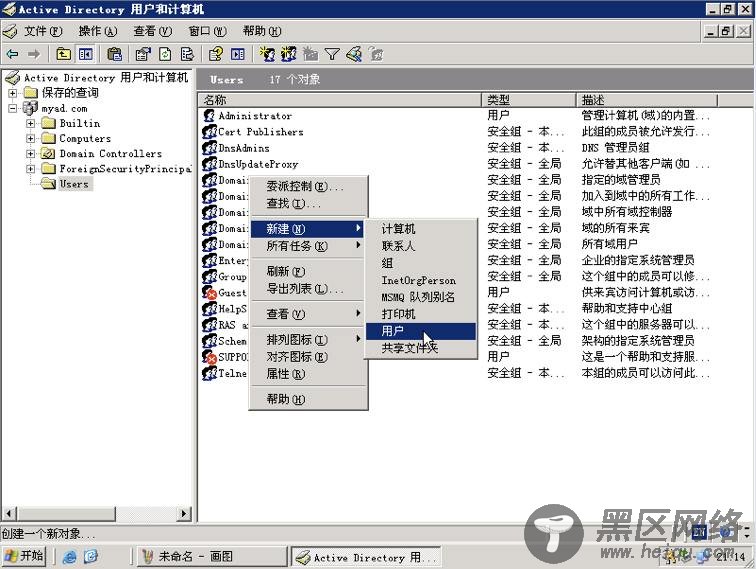
Task: Click the Export List toolbar icon
Action: pyautogui.click(x=187, y=54)
